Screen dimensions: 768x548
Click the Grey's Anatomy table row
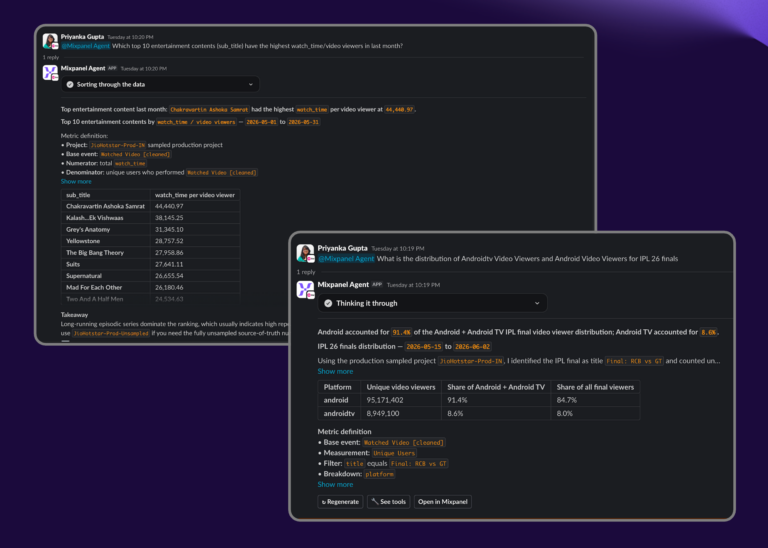click(150, 229)
